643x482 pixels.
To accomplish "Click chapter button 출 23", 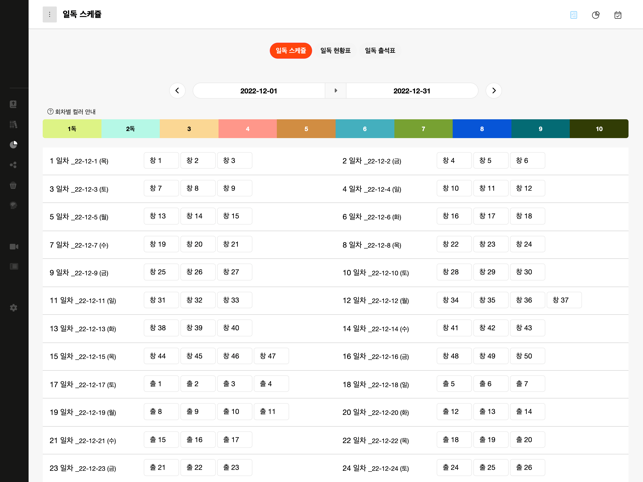I will 235,467.
